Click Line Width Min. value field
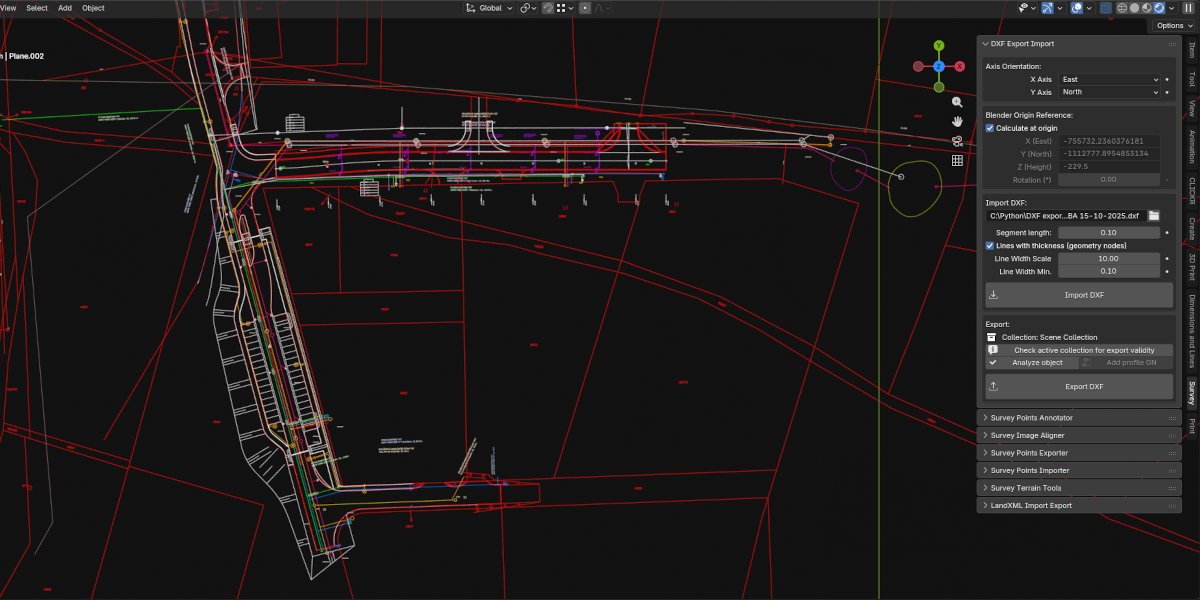 coord(1109,271)
